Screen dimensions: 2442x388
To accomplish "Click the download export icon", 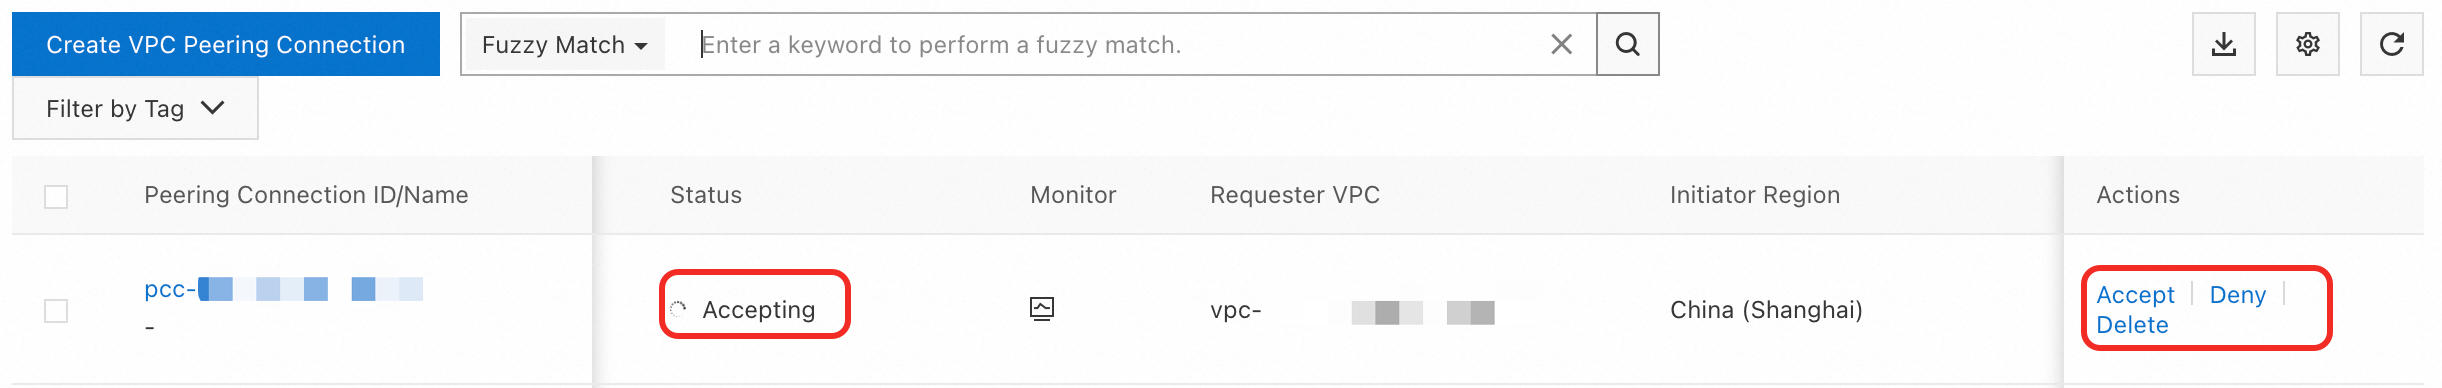I will coord(2223,44).
